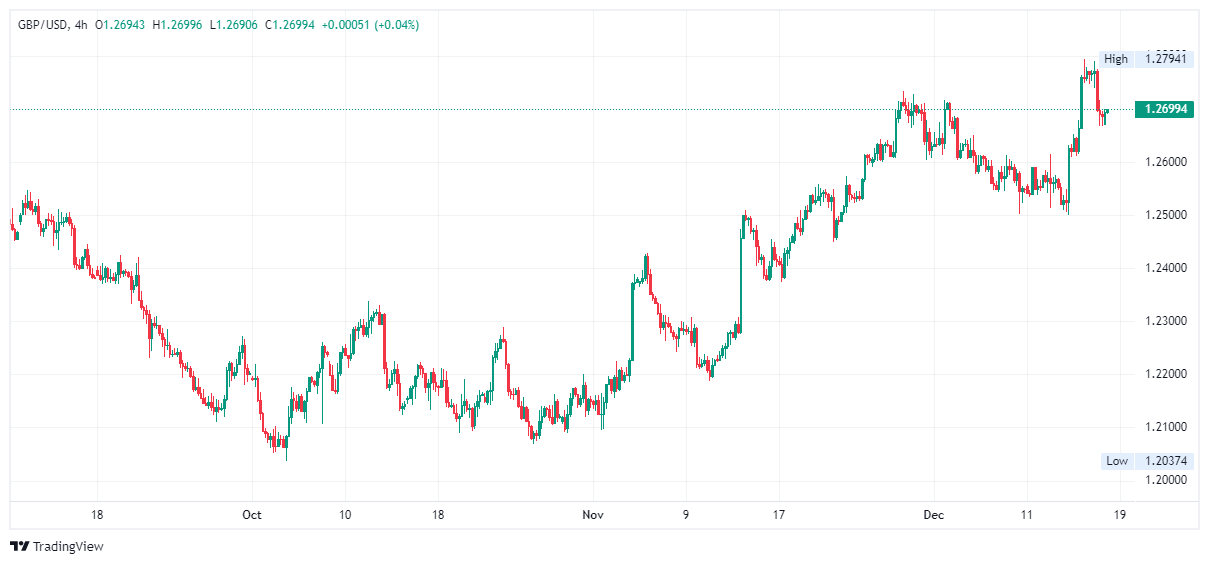
Task: Click the GBP/USD symbol title
Action: click(43, 24)
